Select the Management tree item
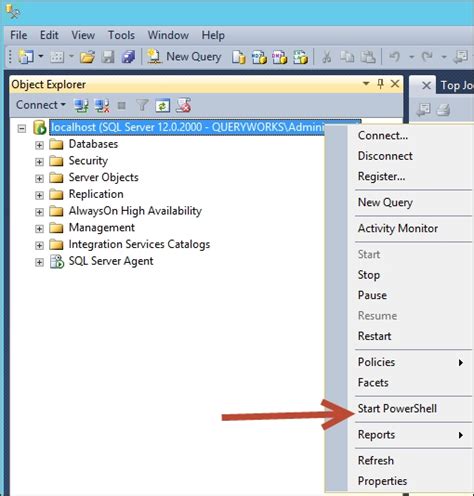 pyautogui.click(x=102, y=228)
